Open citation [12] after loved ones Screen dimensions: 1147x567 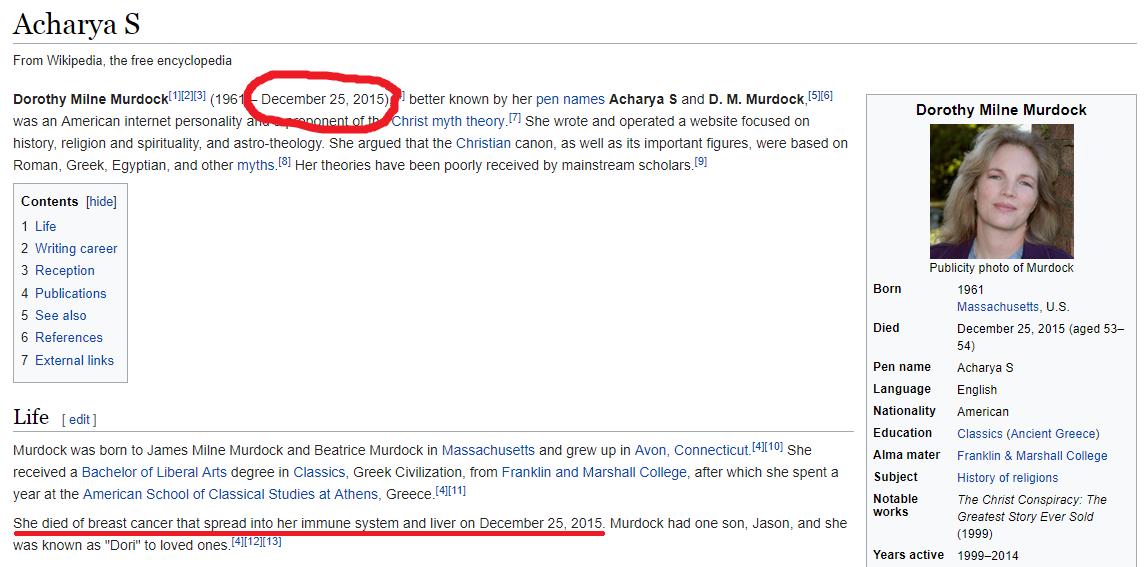pos(253,541)
